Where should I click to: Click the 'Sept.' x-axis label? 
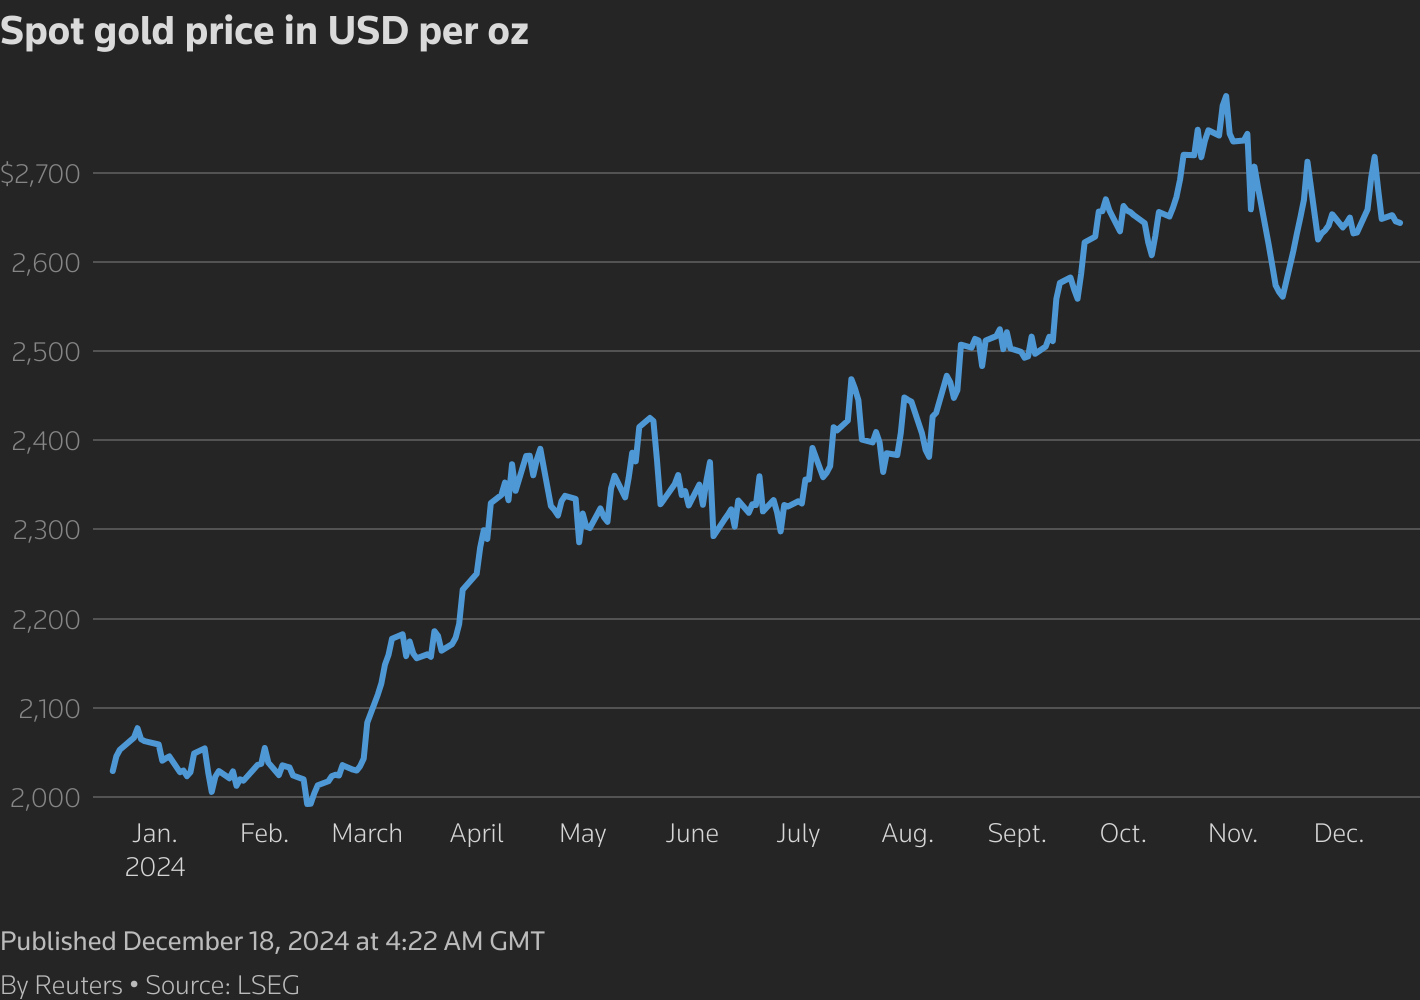[x=1017, y=834]
